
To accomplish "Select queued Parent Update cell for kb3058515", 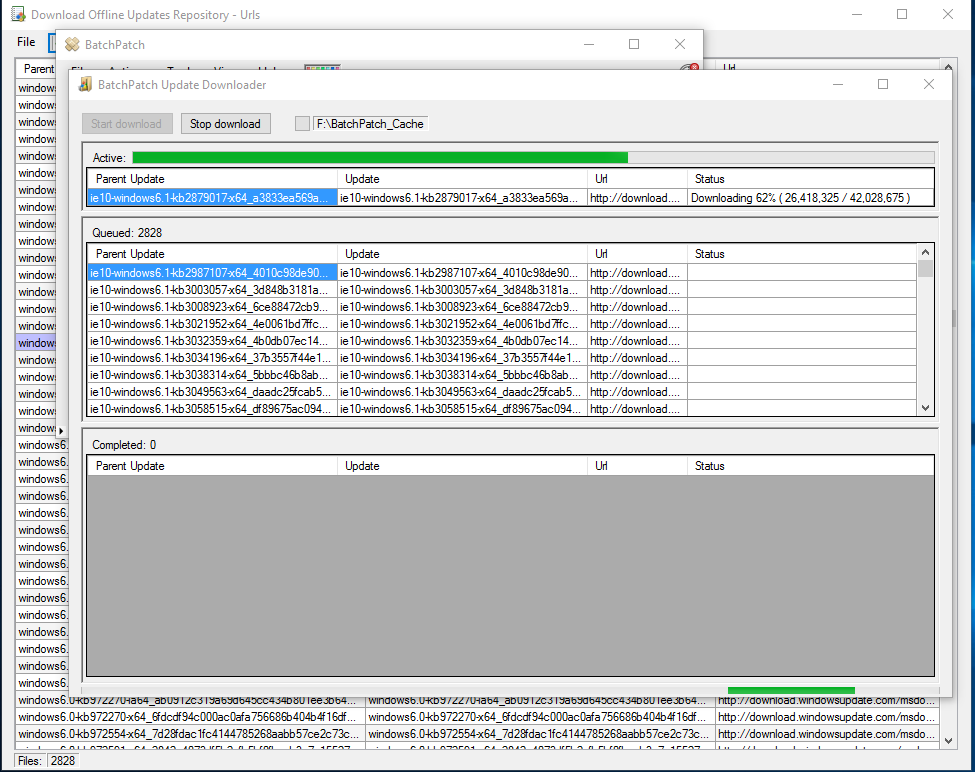I will pyautogui.click(x=212, y=409).
